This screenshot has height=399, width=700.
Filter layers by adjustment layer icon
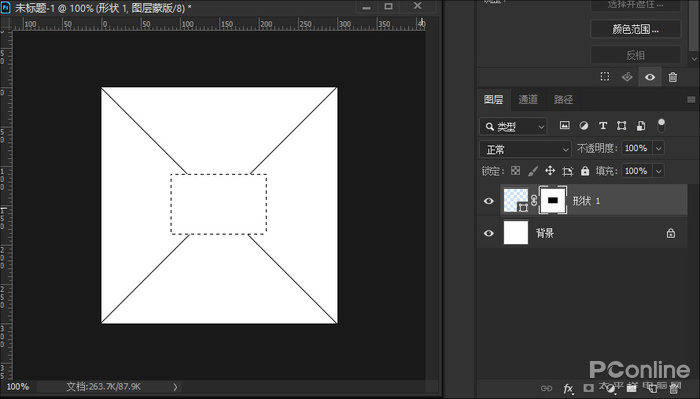click(x=584, y=125)
